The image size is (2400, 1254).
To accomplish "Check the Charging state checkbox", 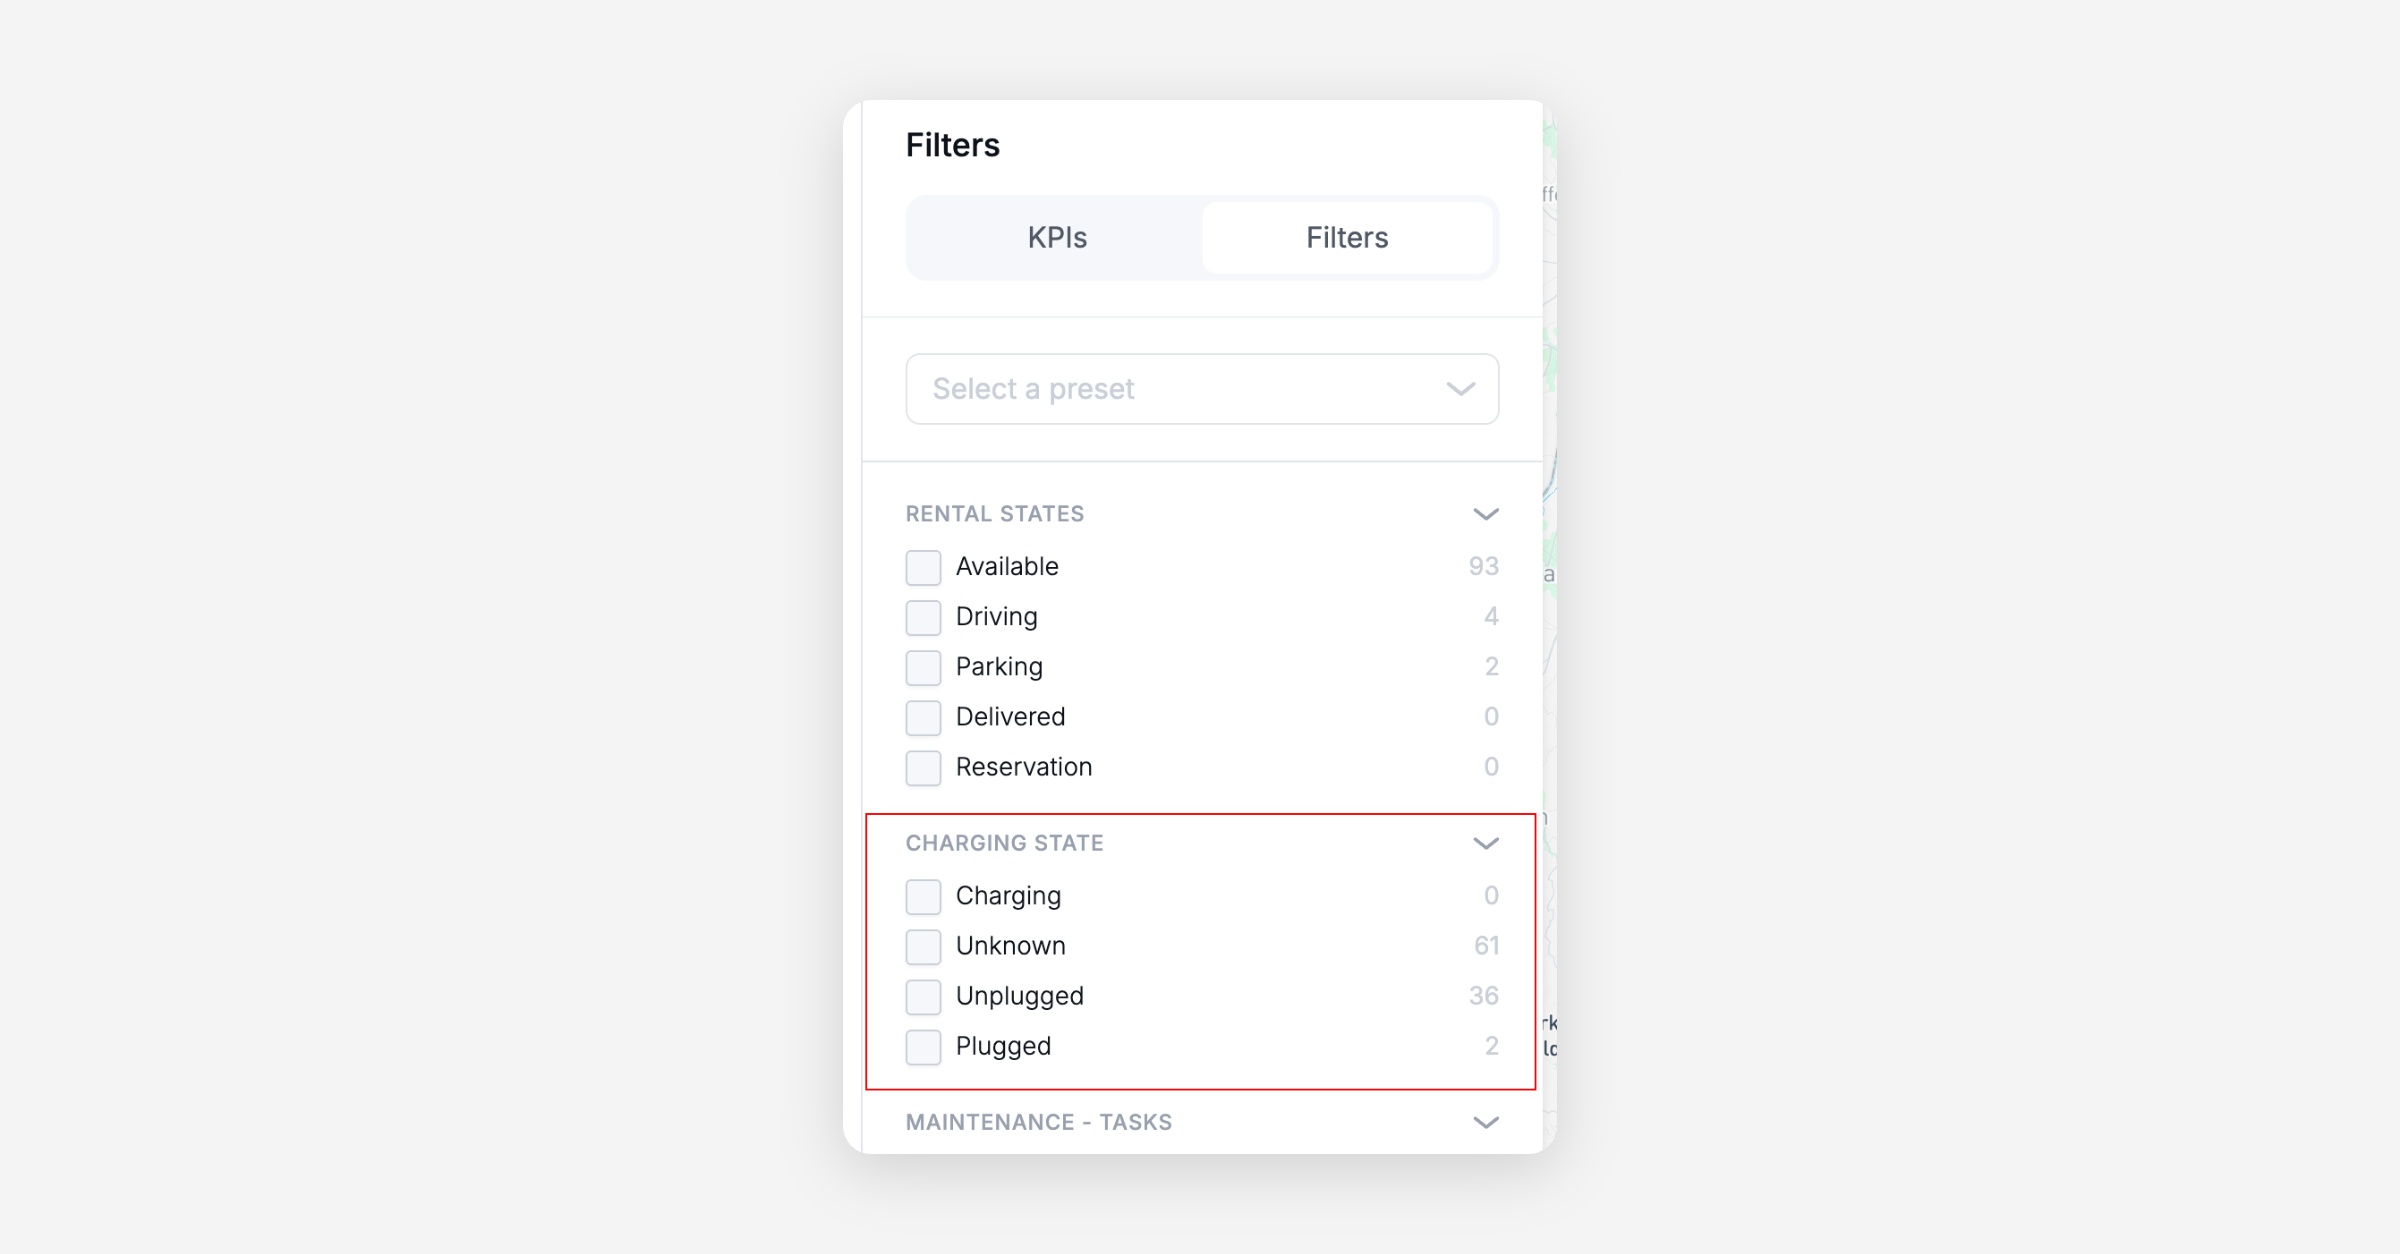I will (923, 896).
